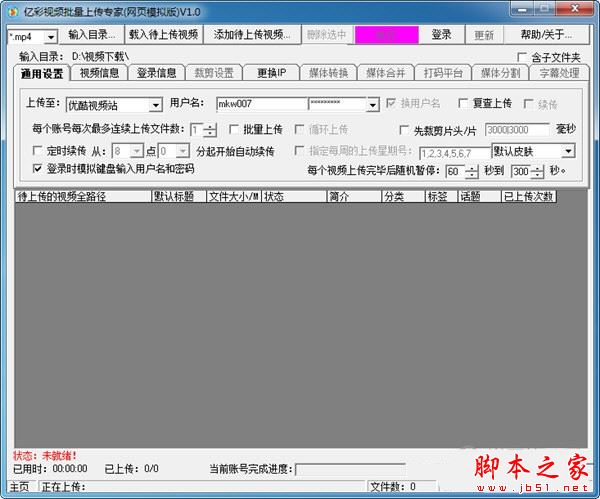600x499 pixels.
Task: Enable 复查上传 checkbox
Action: tap(463, 103)
